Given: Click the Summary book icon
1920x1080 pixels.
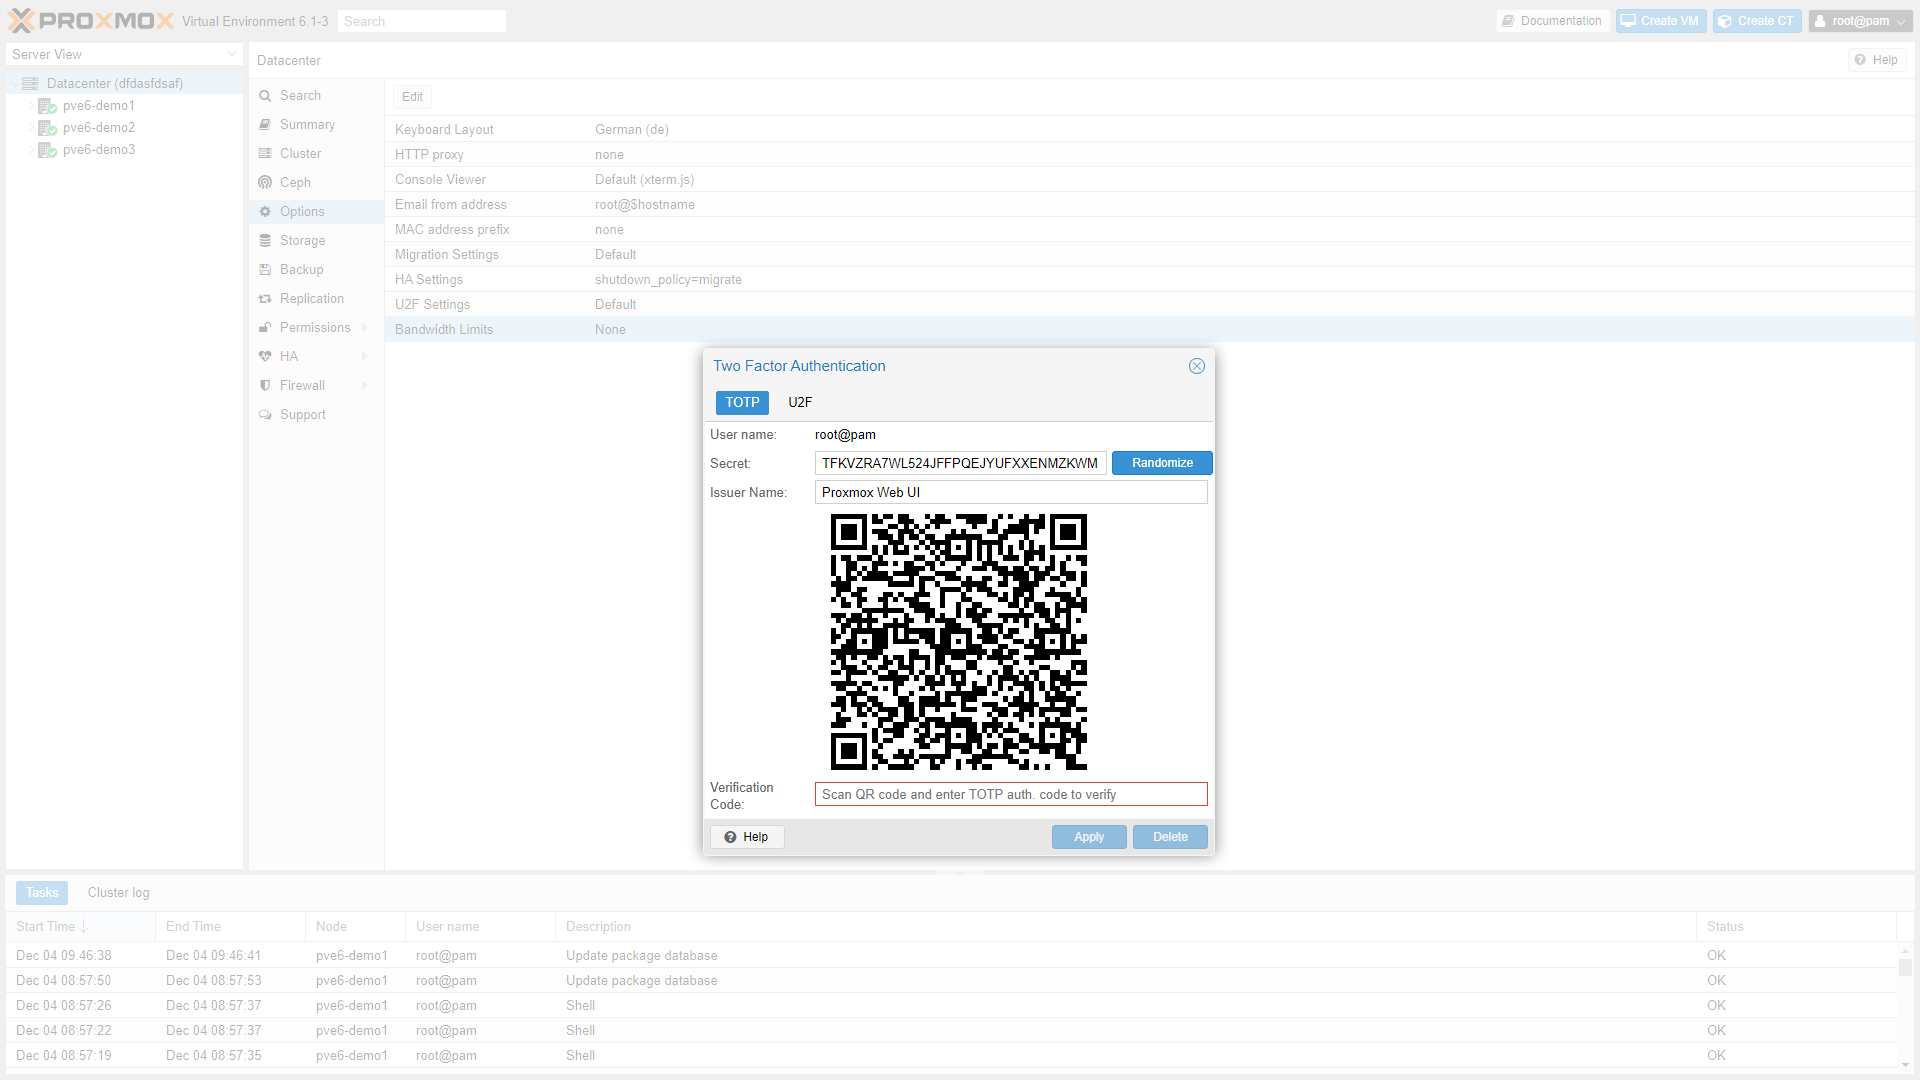Looking at the screenshot, I should (x=265, y=125).
